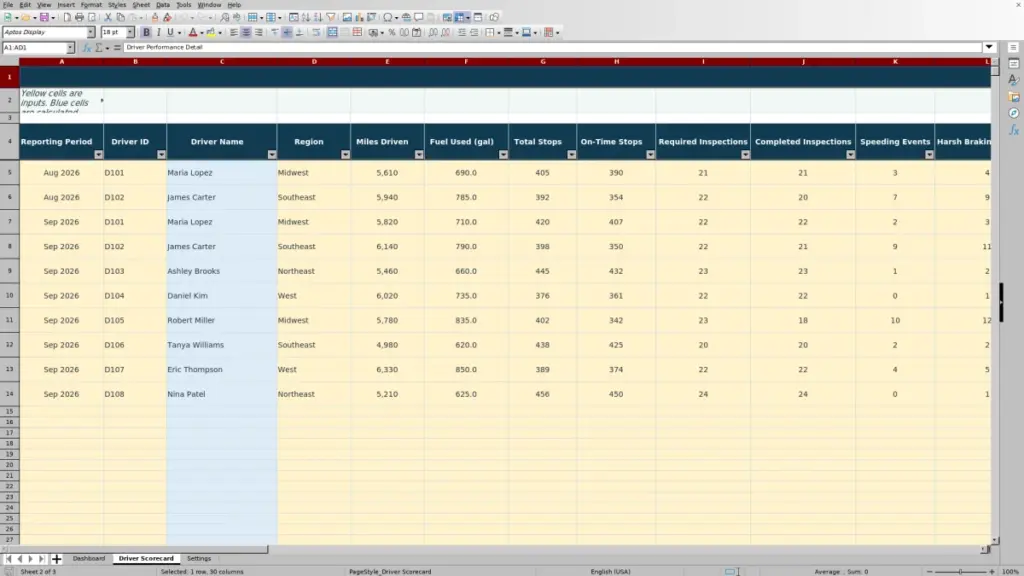Click the Copy icon in toolbar
Screen dimensions: 1024x576
(120, 17)
